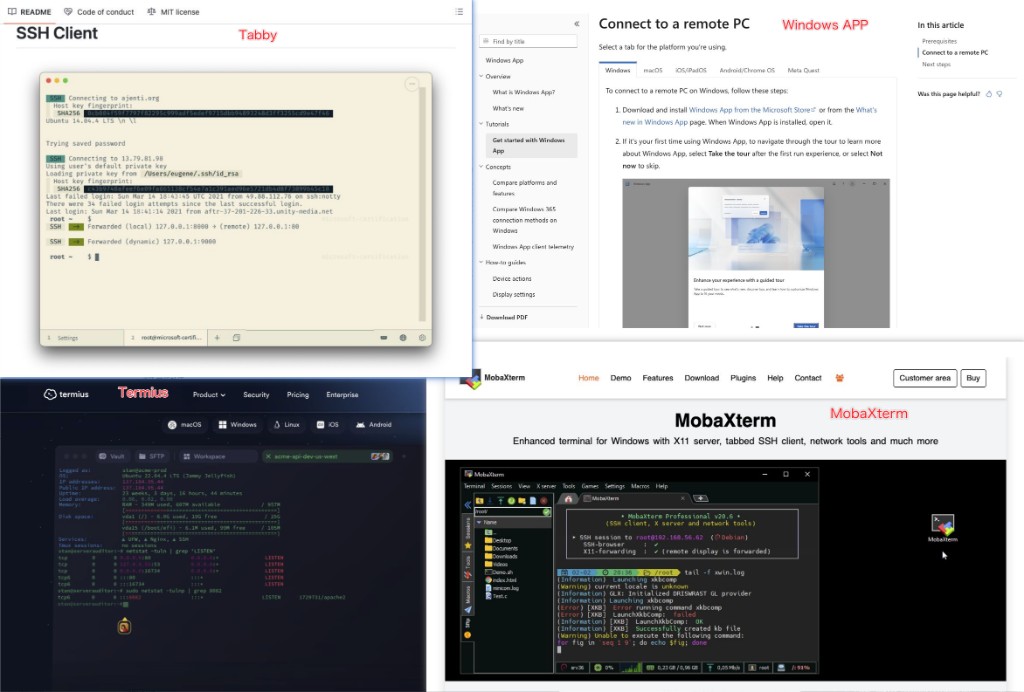Open the outline list icon in GitHub README header
Screen dimensions: 1024x692
[x=459, y=12]
